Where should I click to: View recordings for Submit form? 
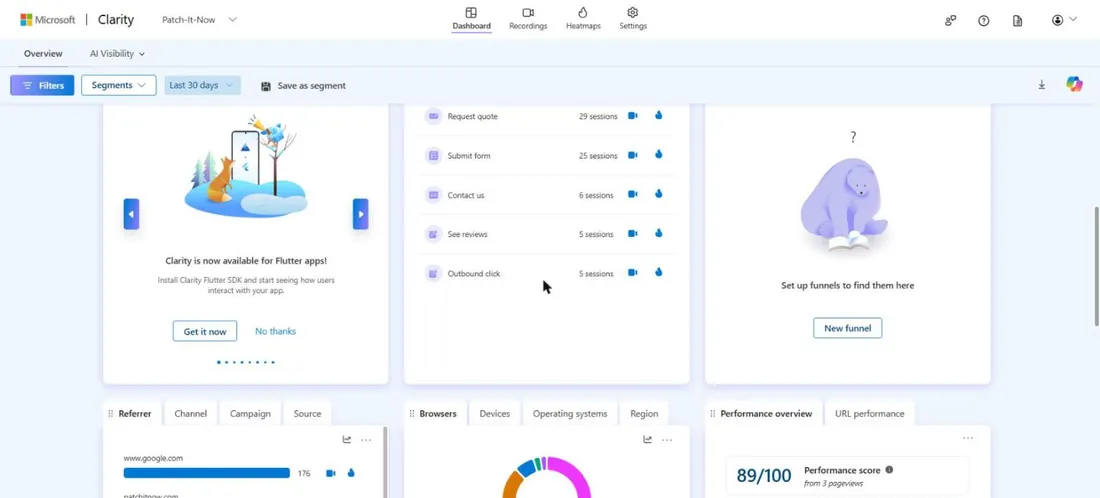(x=632, y=155)
